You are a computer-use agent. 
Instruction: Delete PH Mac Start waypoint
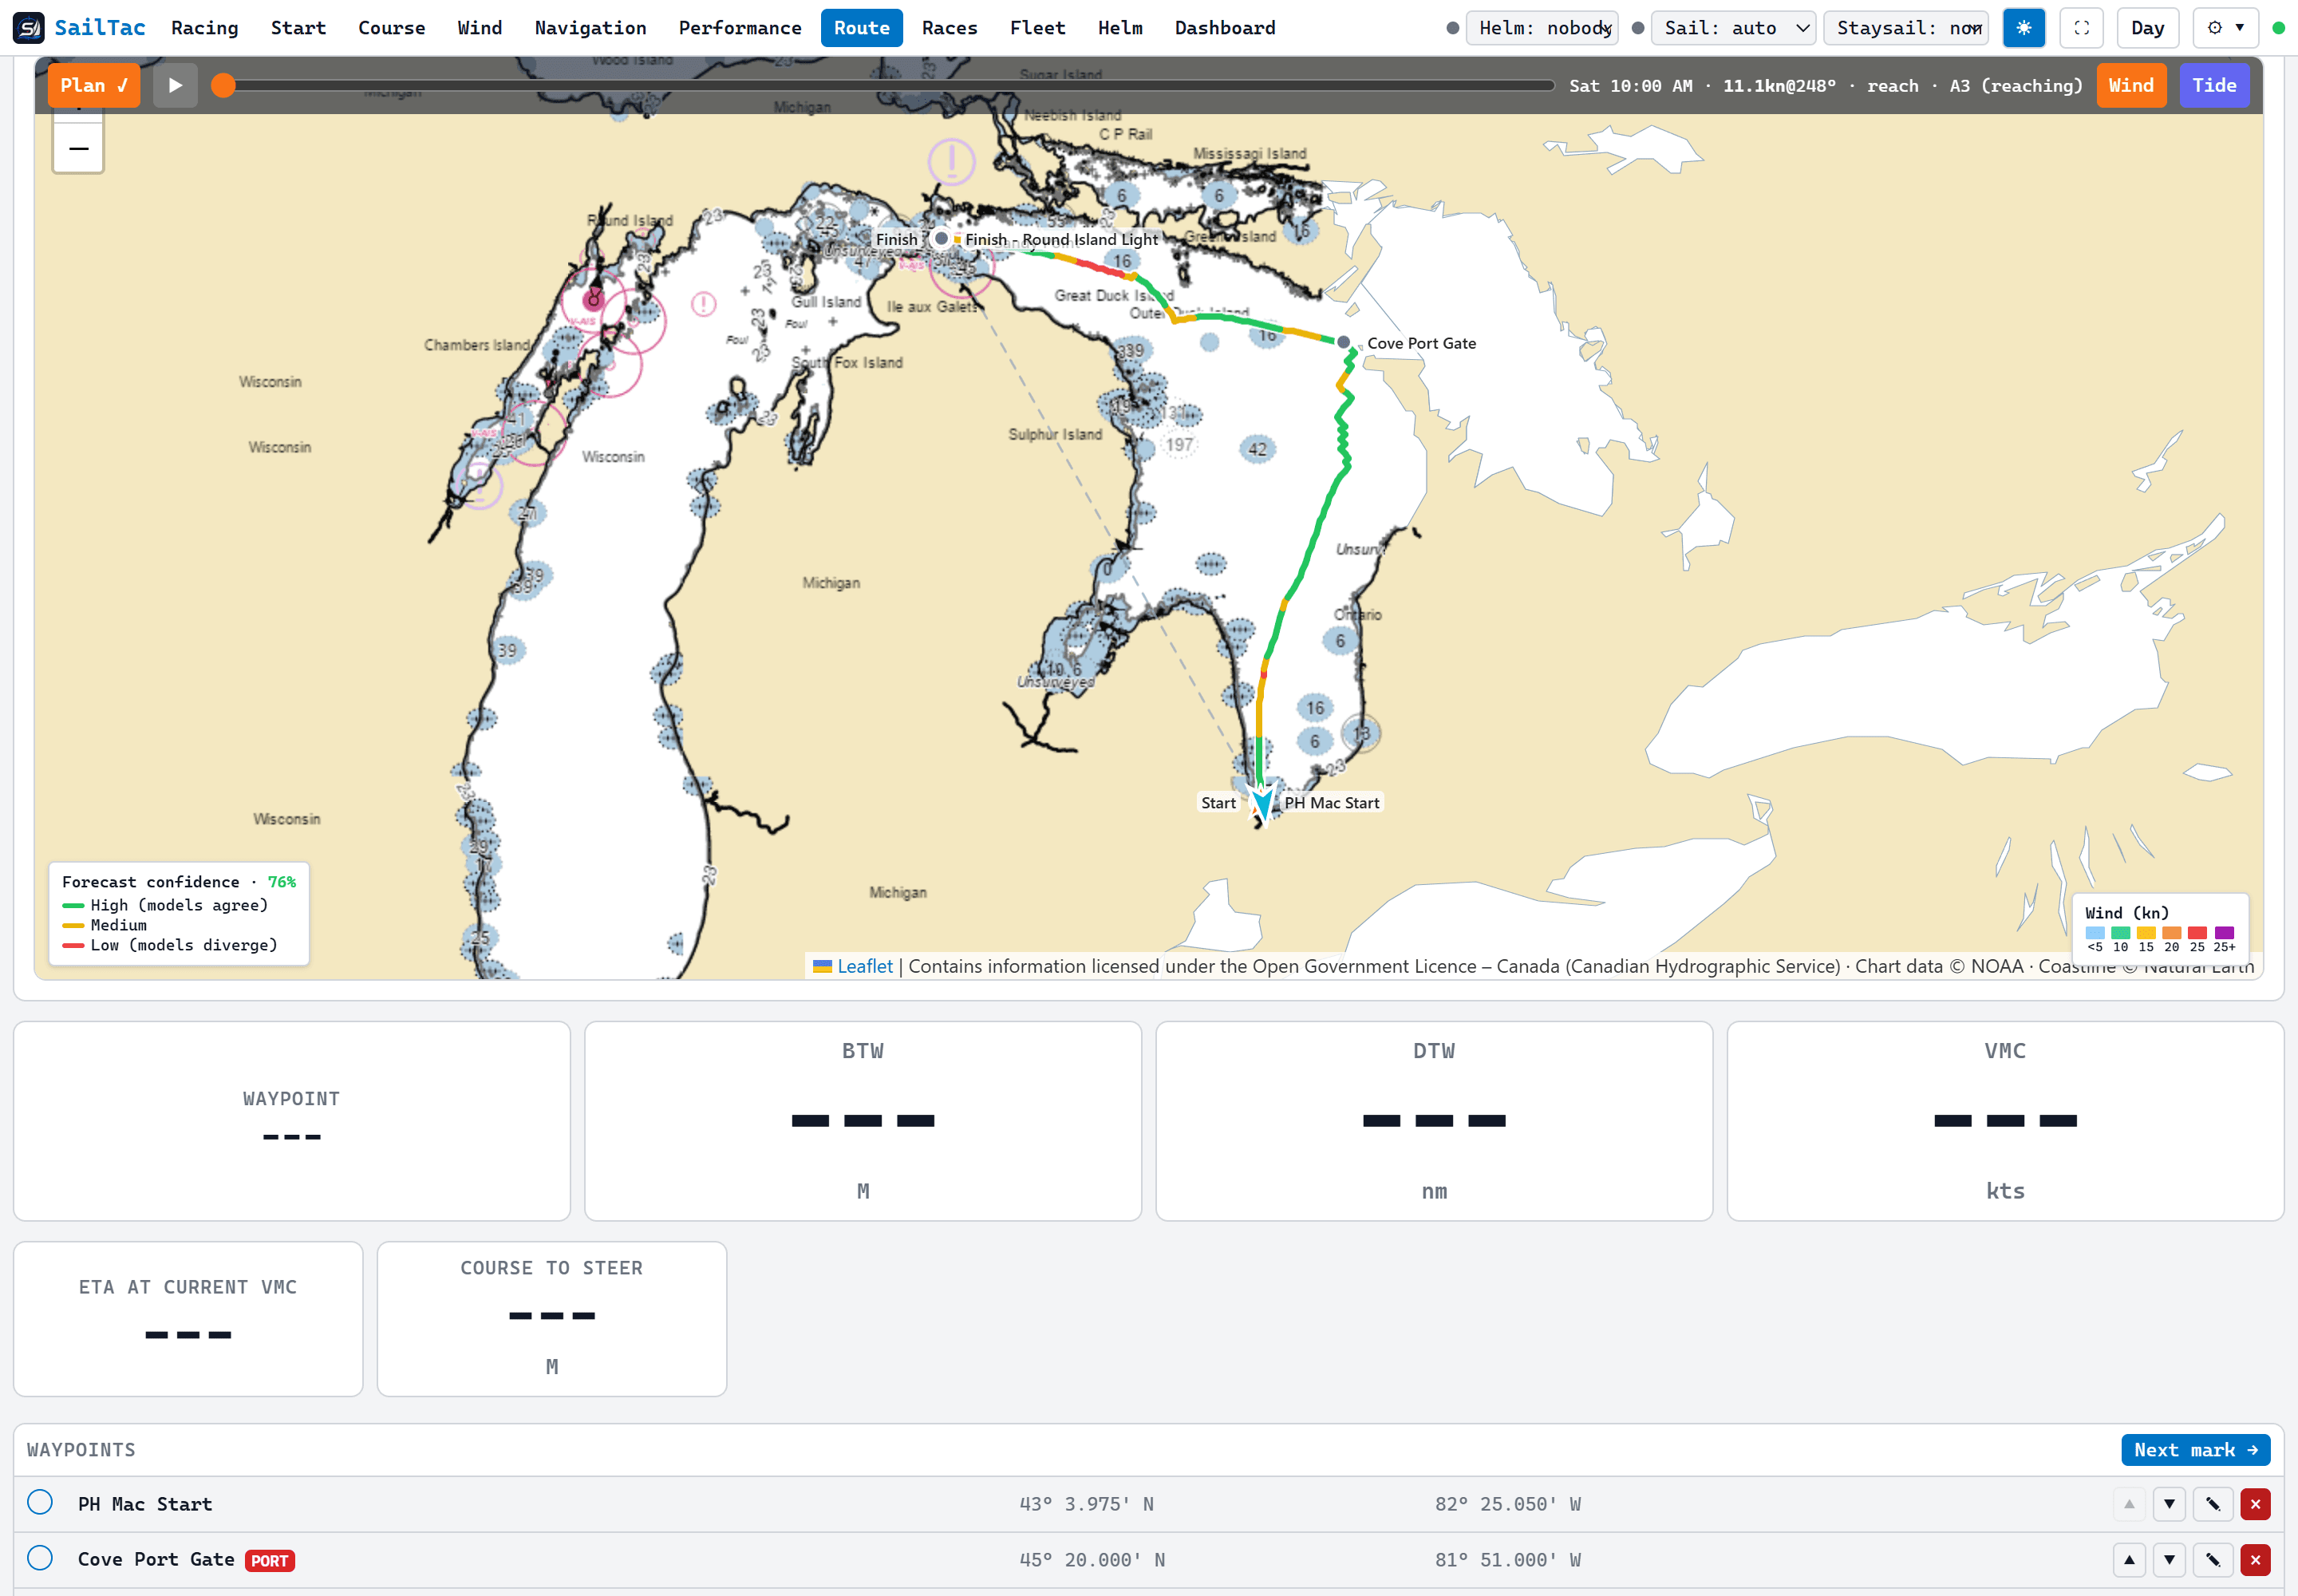pyautogui.click(x=2255, y=1504)
